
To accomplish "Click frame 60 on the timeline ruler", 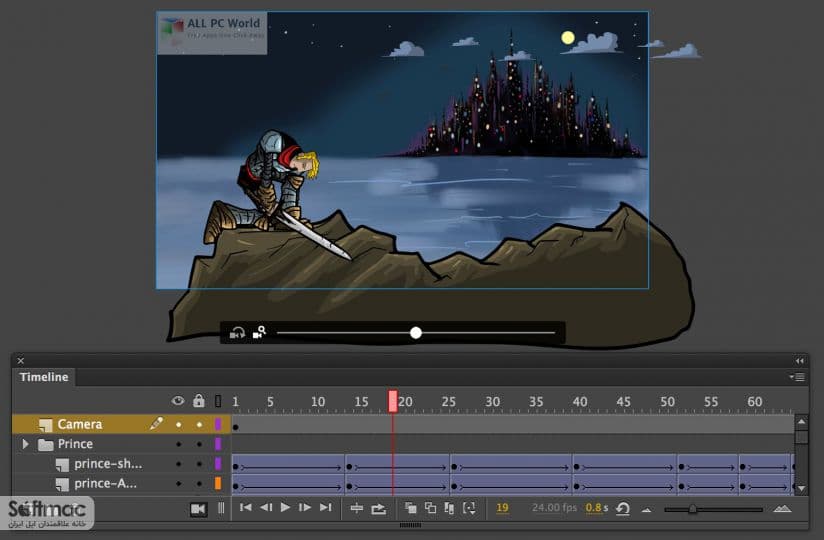I will tap(755, 401).
